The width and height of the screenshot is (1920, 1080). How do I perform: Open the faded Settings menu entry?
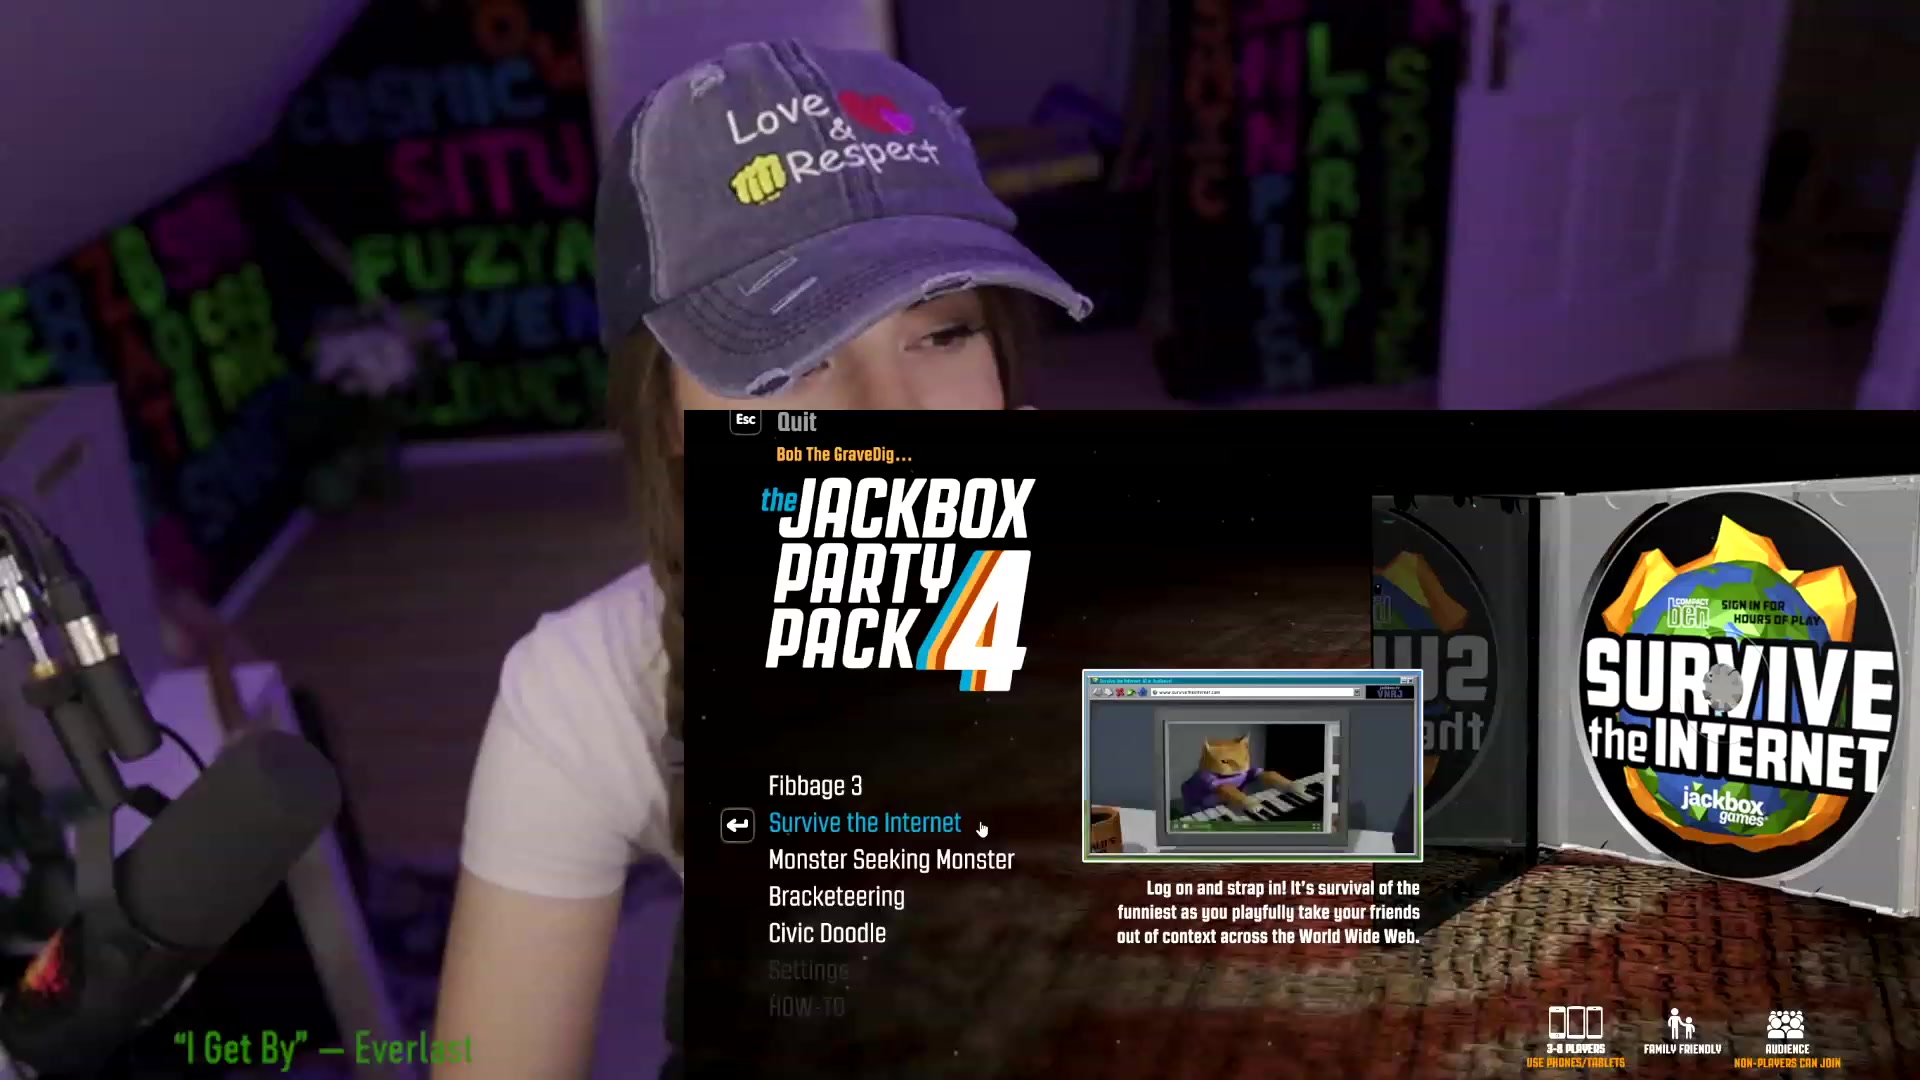tap(809, 970)
